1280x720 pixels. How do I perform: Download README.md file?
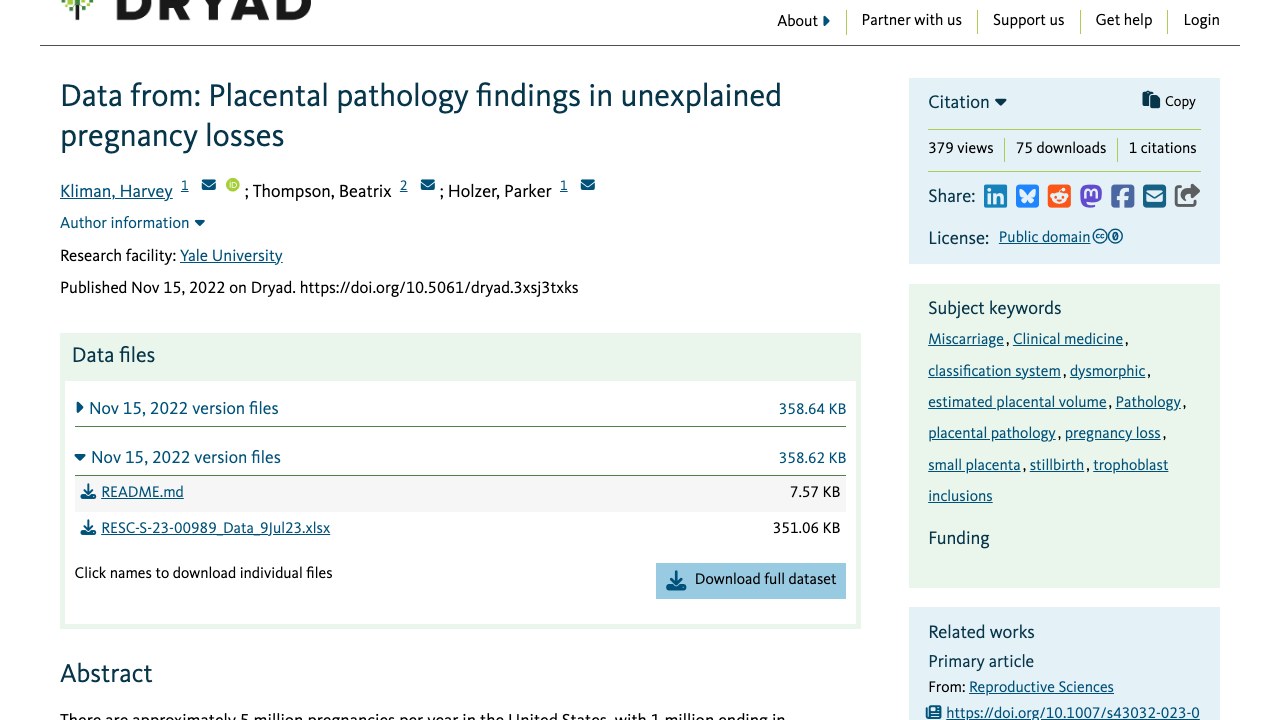(x=142, y=492)
